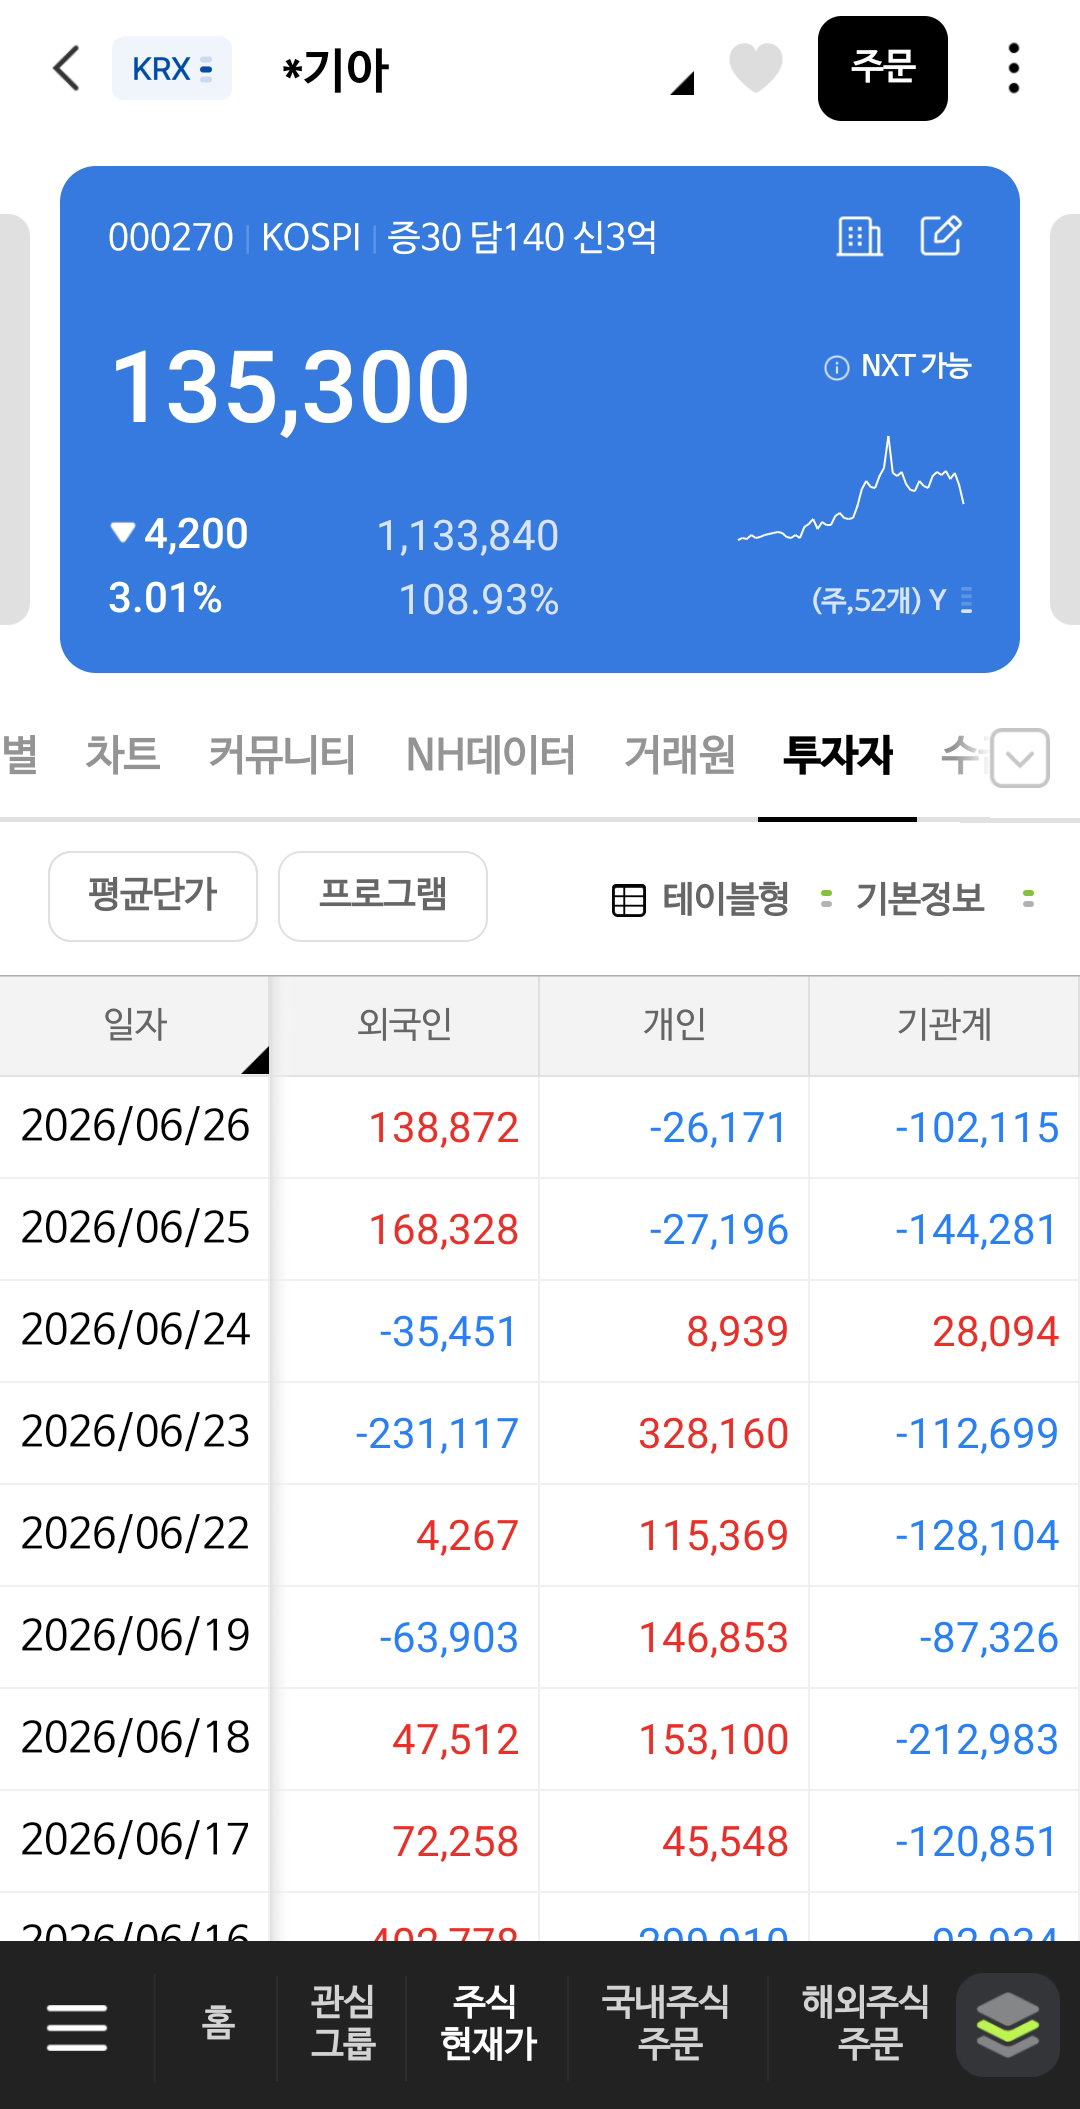Tap the options dots after 기본정보
Viewport: 1080px width, 2109px height.
pos(1028,899)
